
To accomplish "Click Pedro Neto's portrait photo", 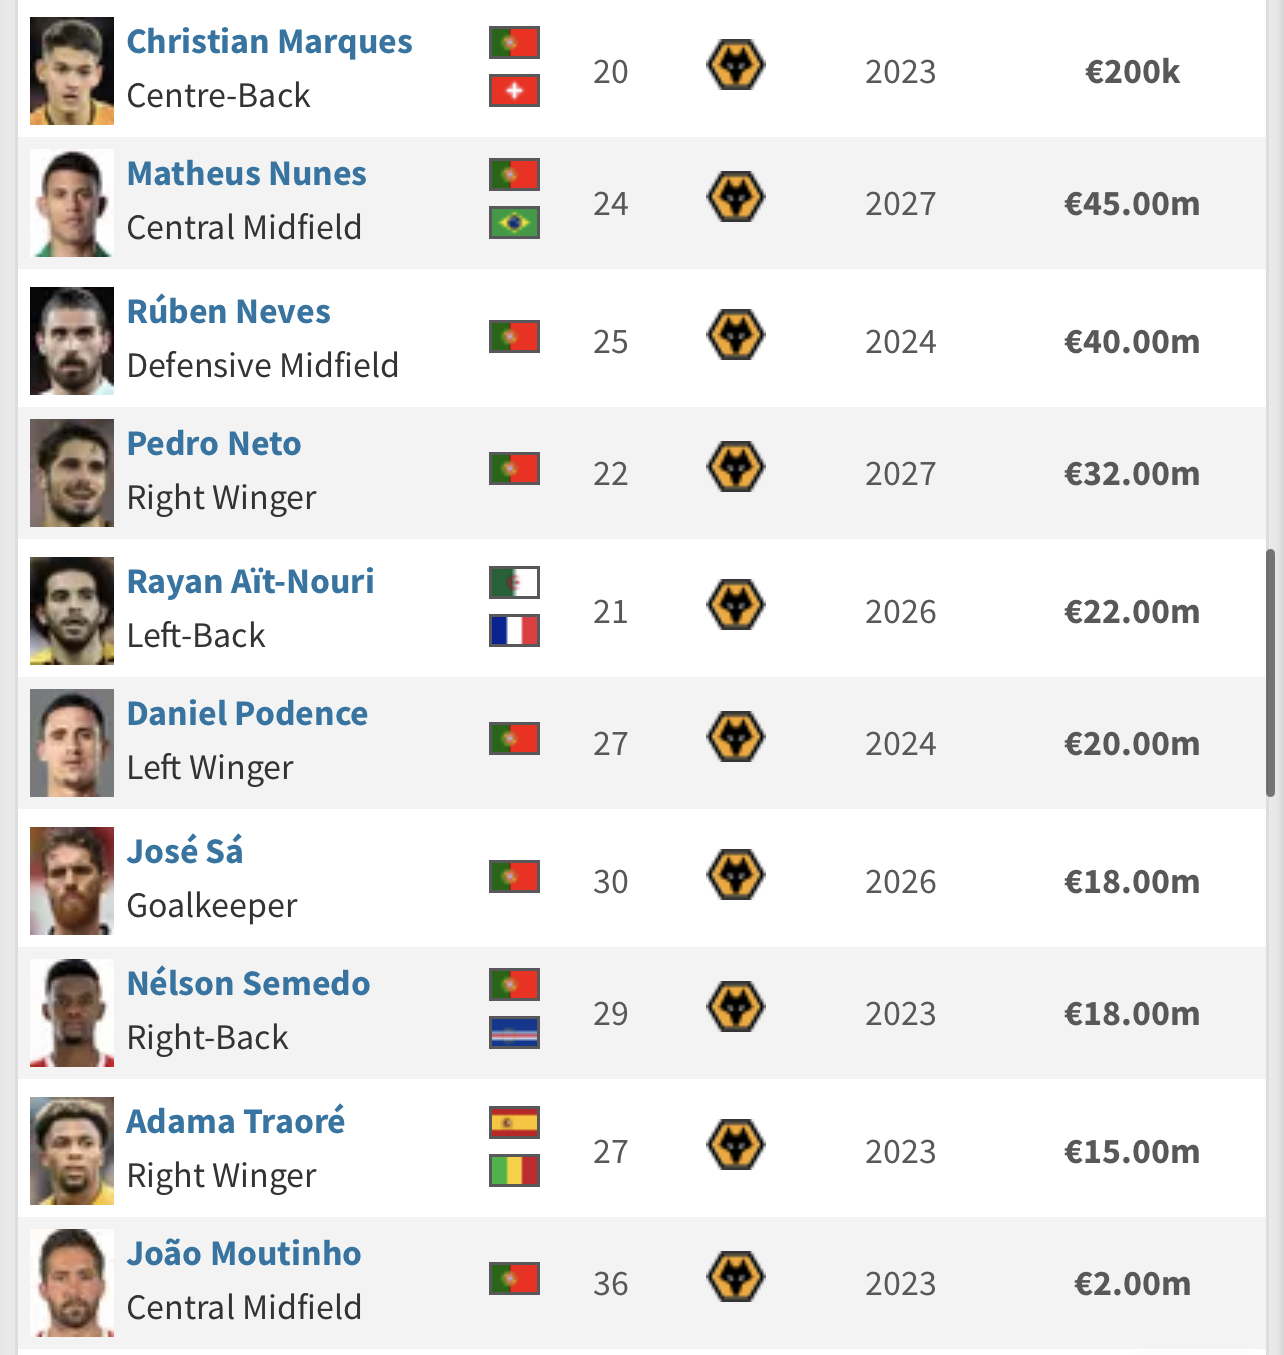I will click(x=72, y=473).
